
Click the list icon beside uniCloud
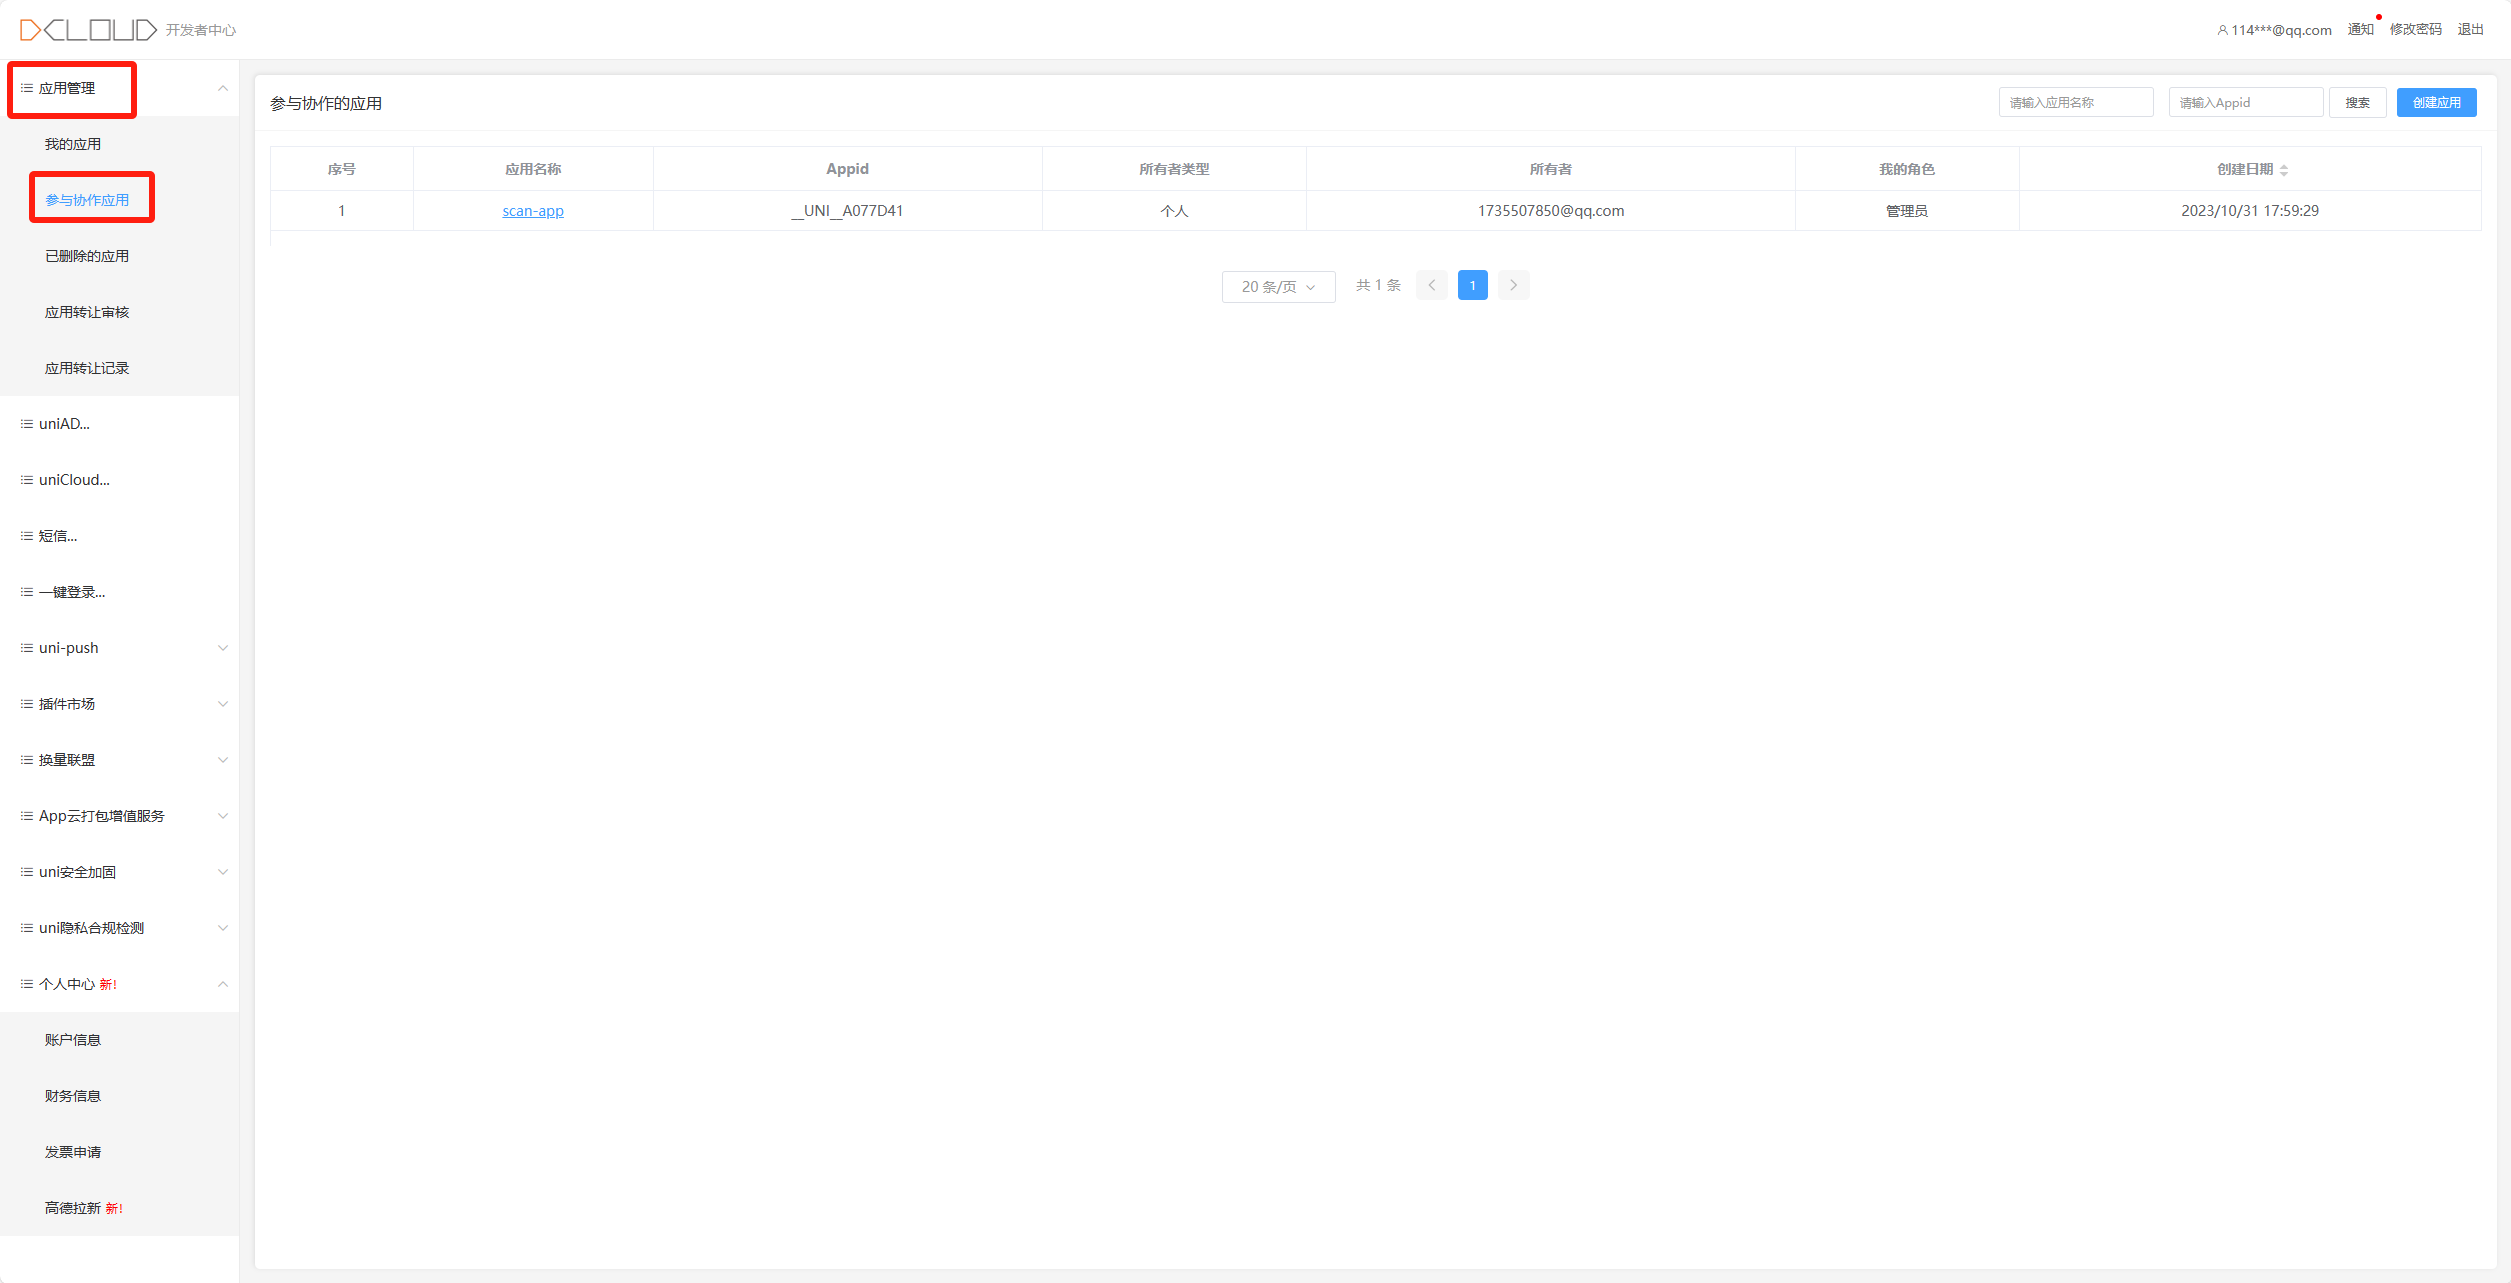point(27,480)
